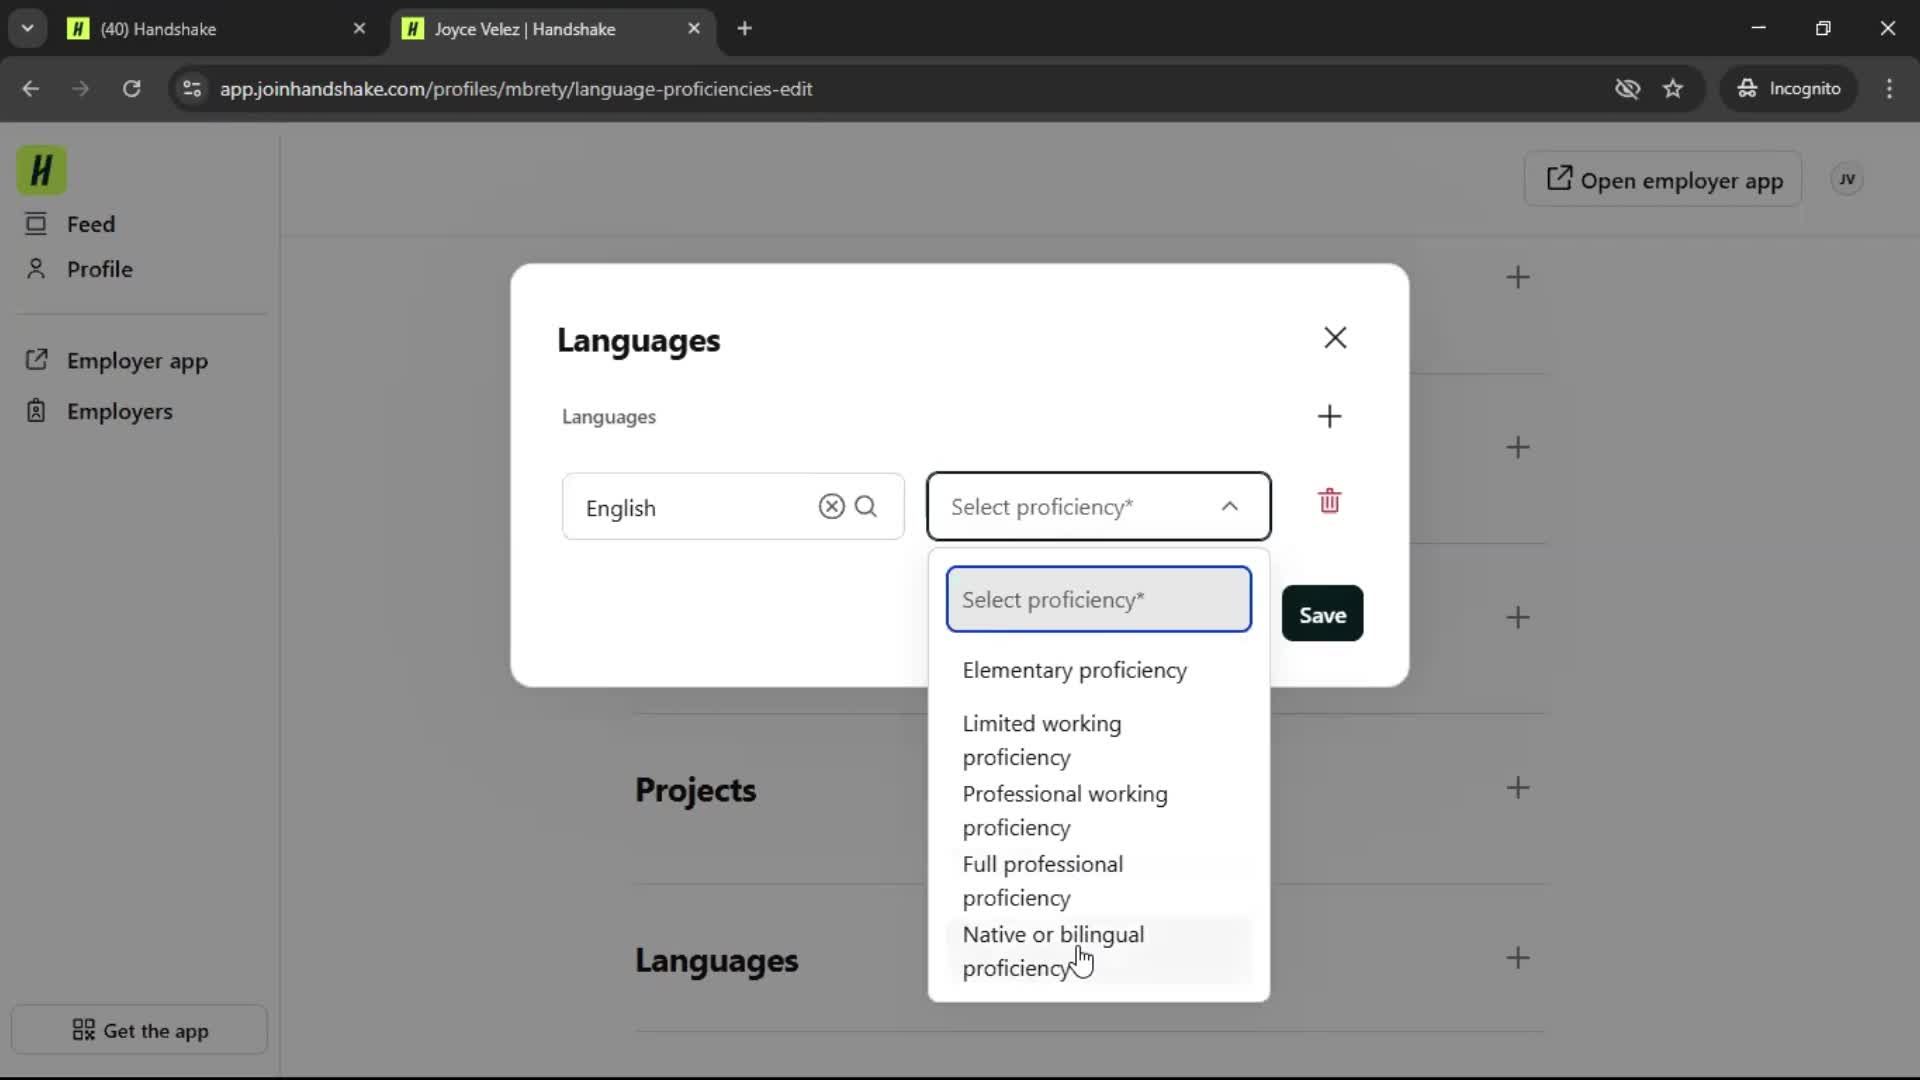Choose Professional working proficiency
The image size is (1920, 1080).
(x=1099, y=810)
